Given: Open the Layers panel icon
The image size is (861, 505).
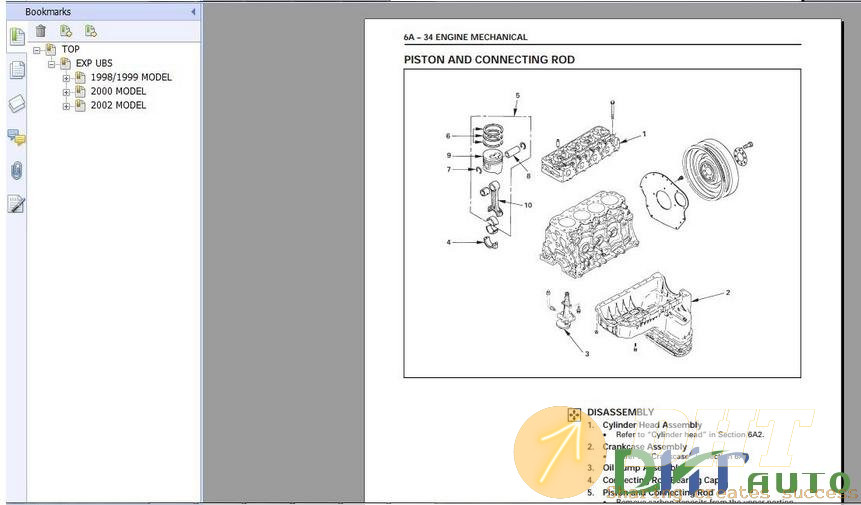Looking at the screenshot, I should [x=16, y=103].
